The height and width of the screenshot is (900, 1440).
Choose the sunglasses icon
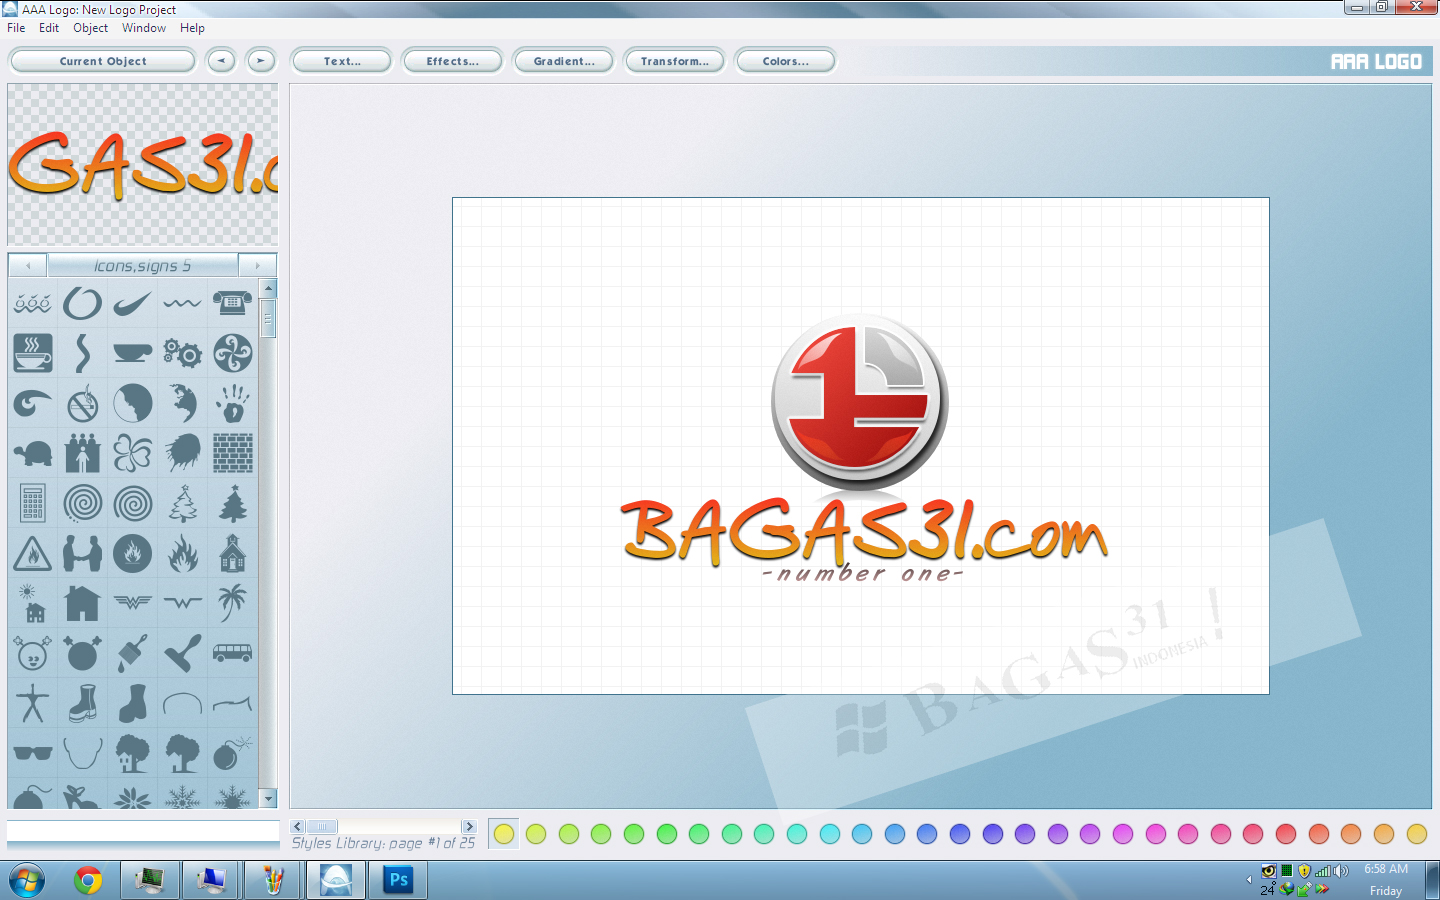click(33, 753)
